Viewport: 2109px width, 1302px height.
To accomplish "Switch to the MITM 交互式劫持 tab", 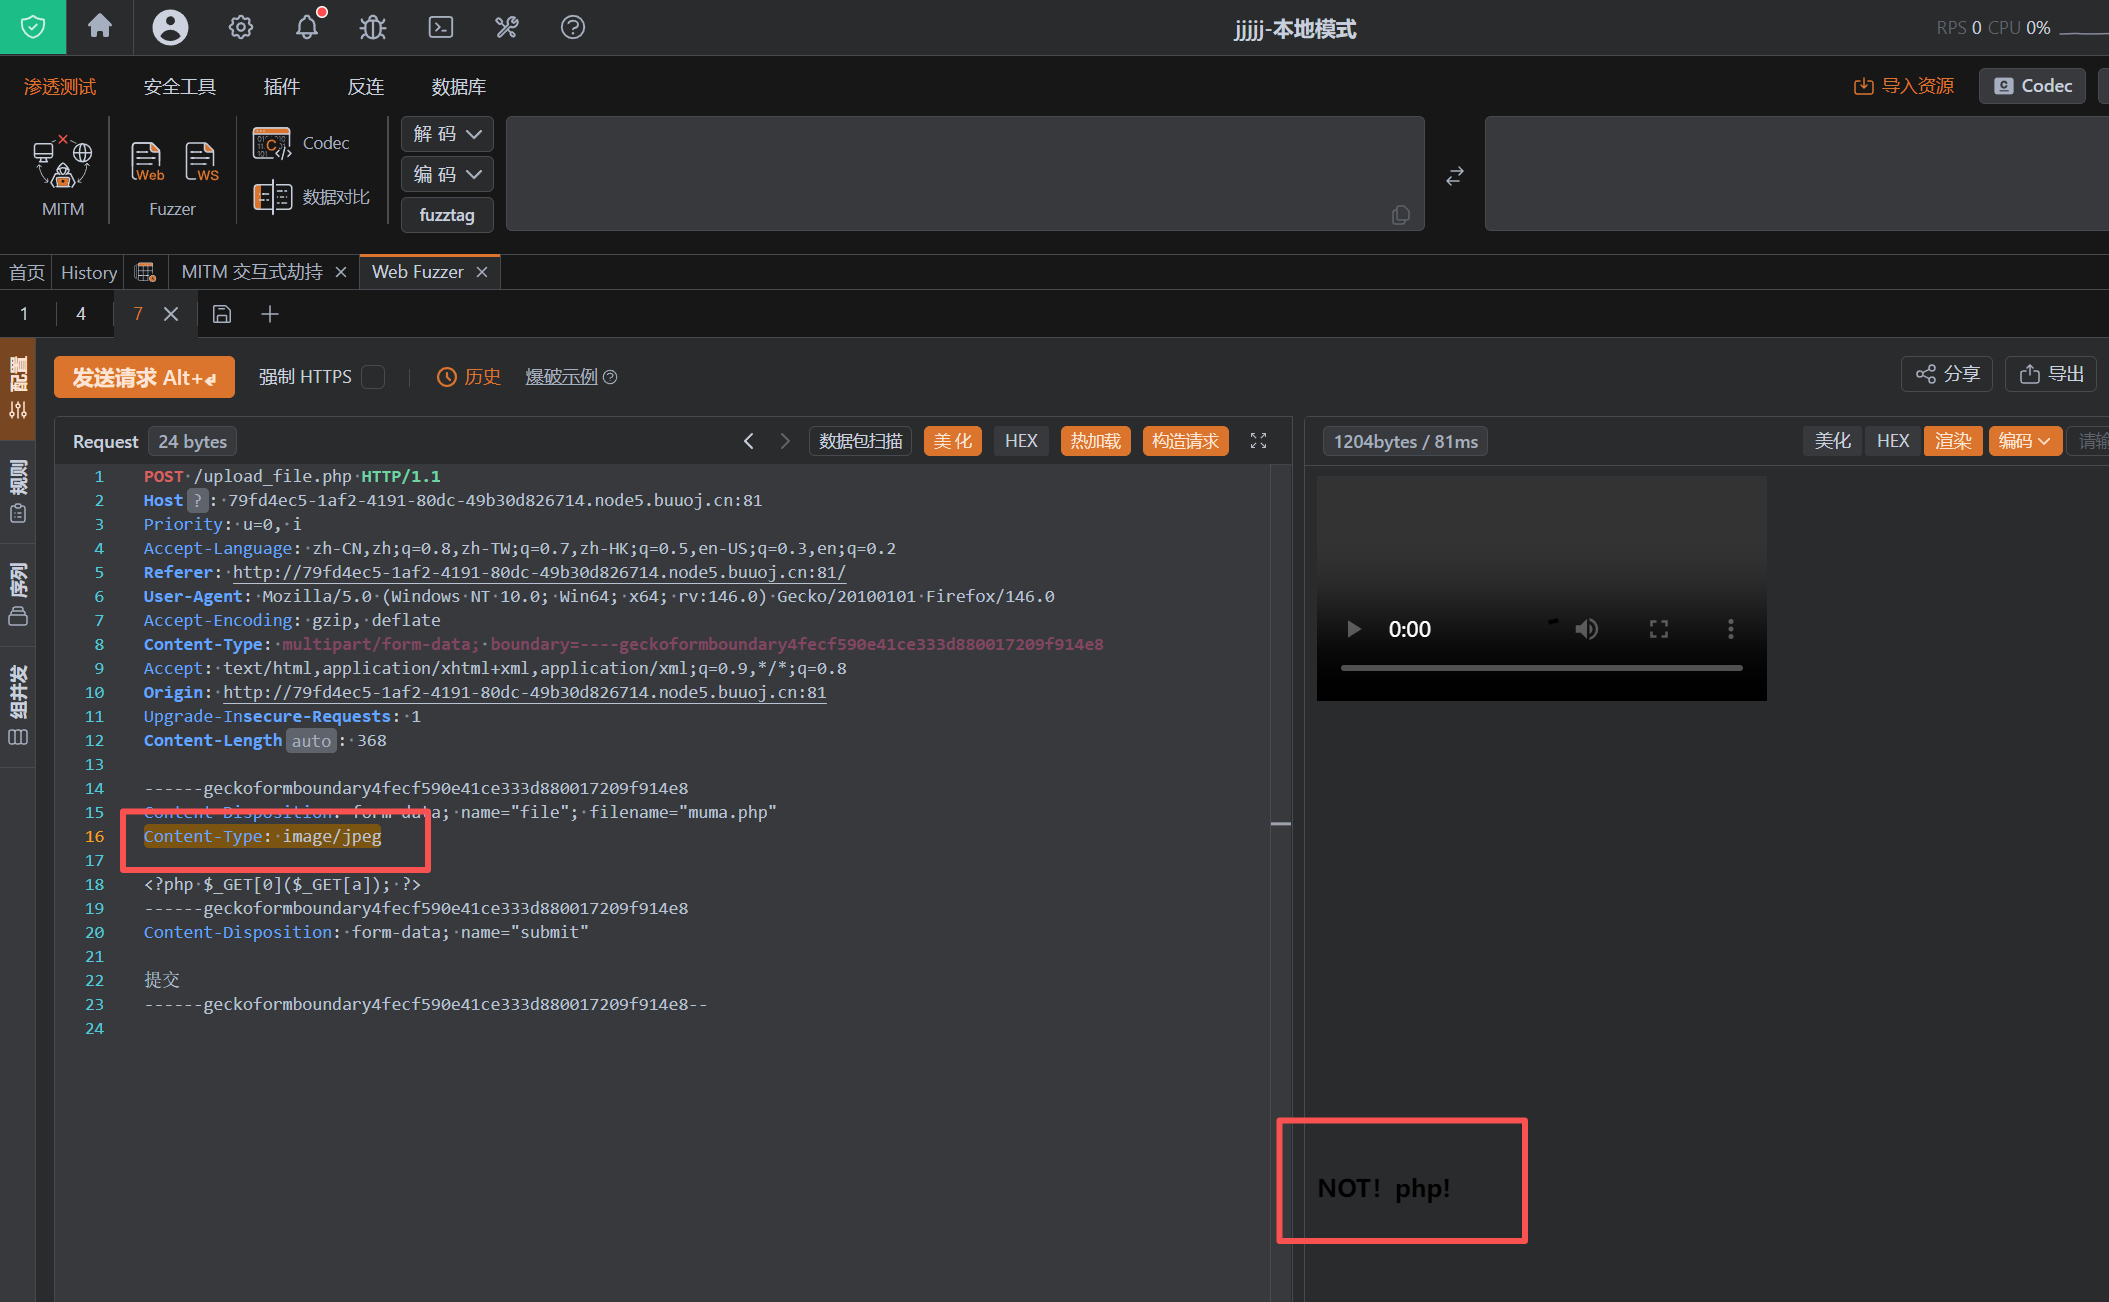I will (x=252, y=272).
